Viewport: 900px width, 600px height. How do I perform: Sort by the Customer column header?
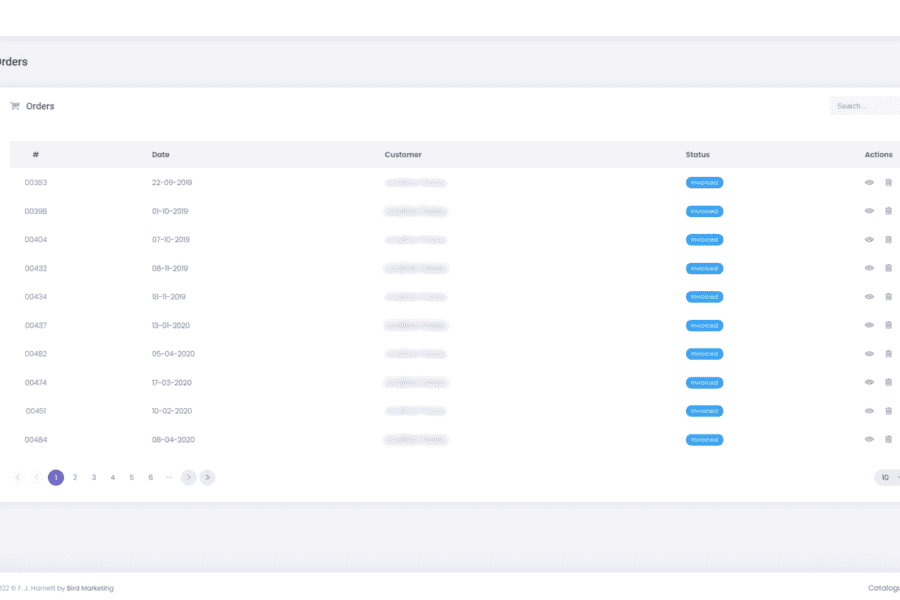403,155
